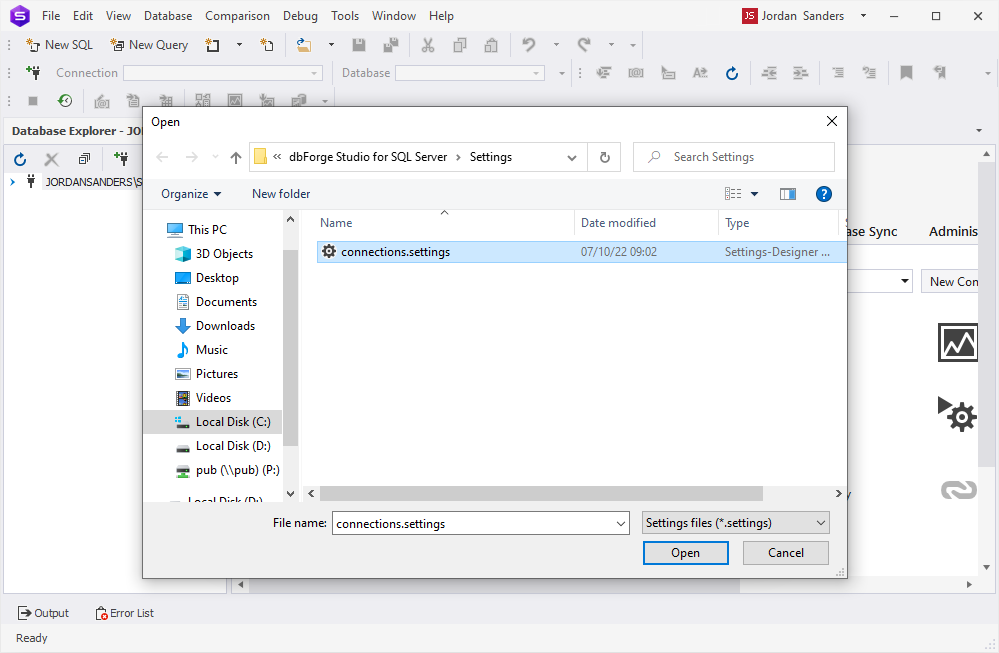Viewport: 999px width, 653px height.
Task: Click Settings in the address breadcrumb
Action: tap(491, 157)
